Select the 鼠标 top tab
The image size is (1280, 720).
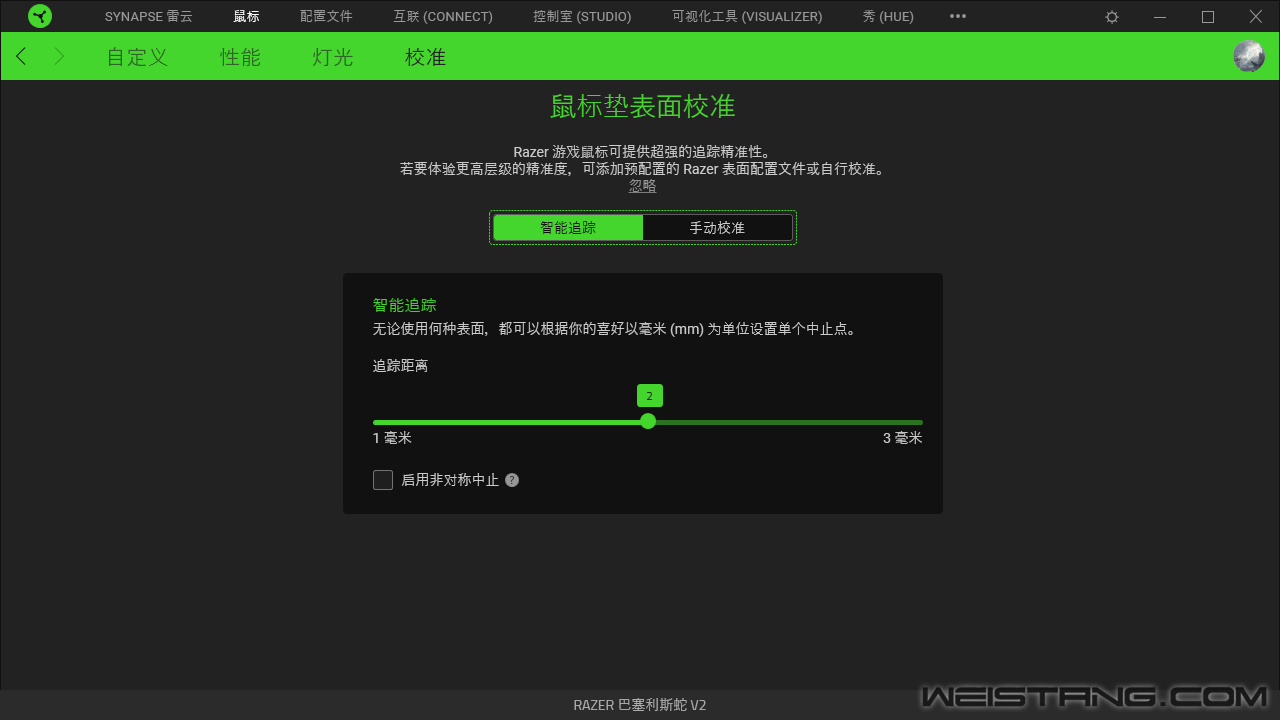click(246, 17)
